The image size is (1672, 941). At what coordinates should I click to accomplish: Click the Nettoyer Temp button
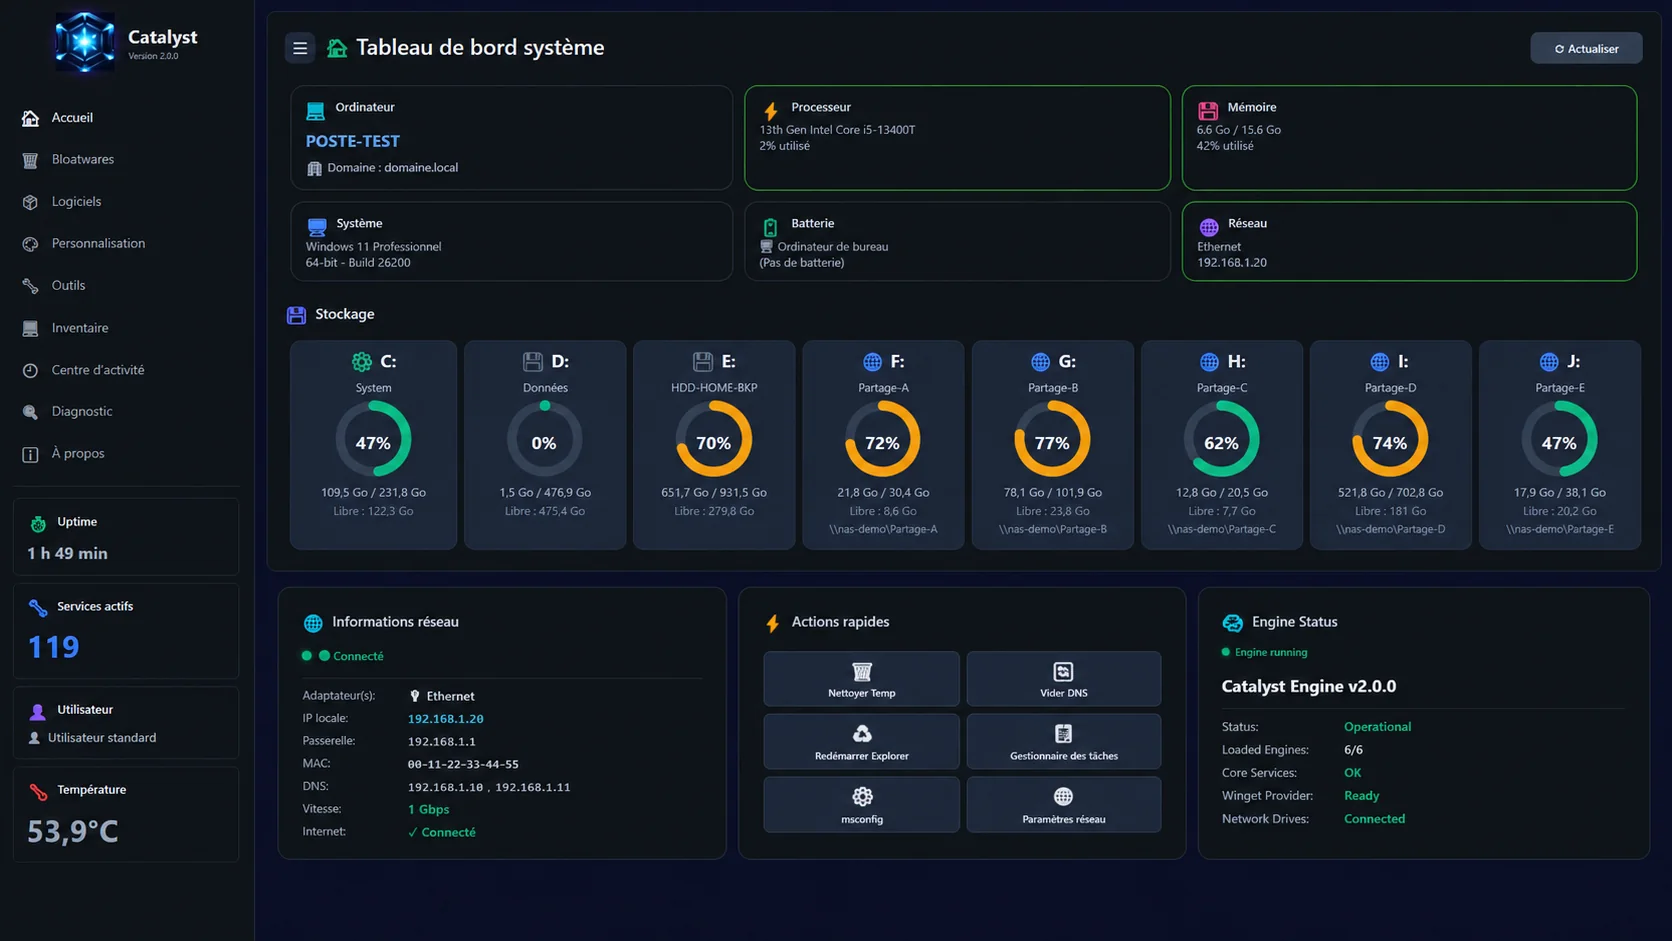coord(861,679)
